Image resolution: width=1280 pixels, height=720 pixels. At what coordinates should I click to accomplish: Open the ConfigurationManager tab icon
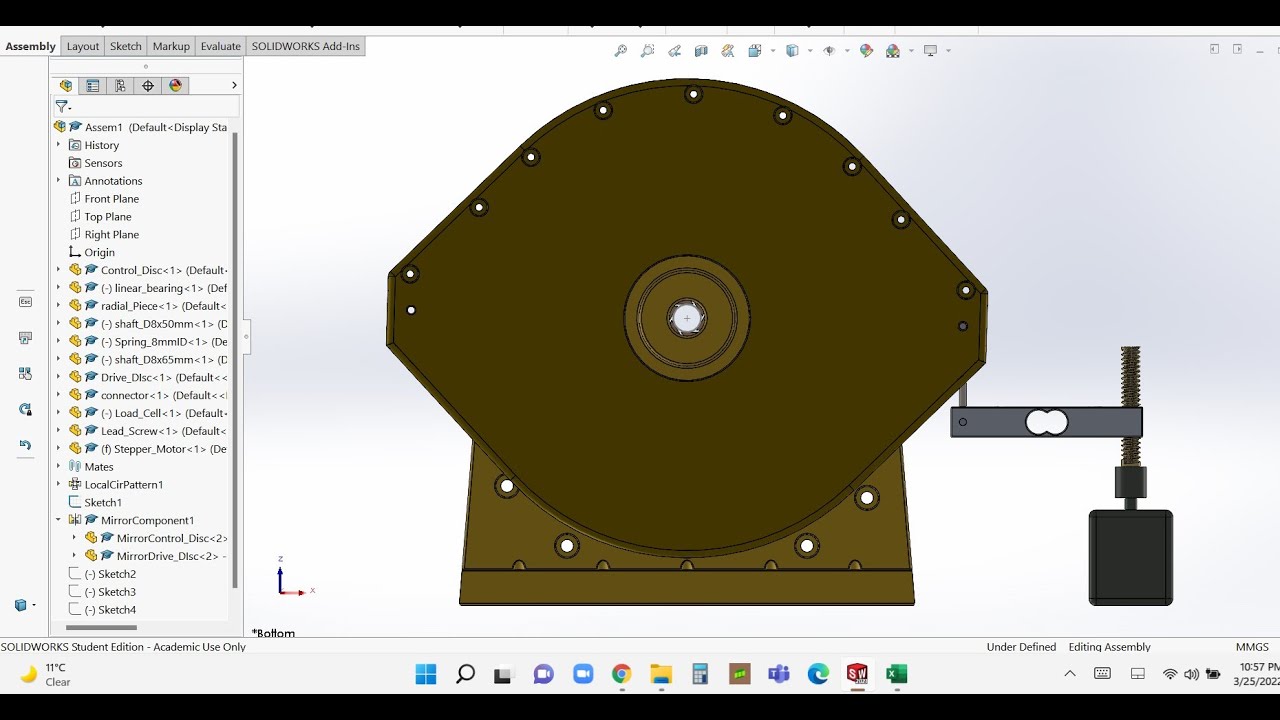[x=121, y=86]
